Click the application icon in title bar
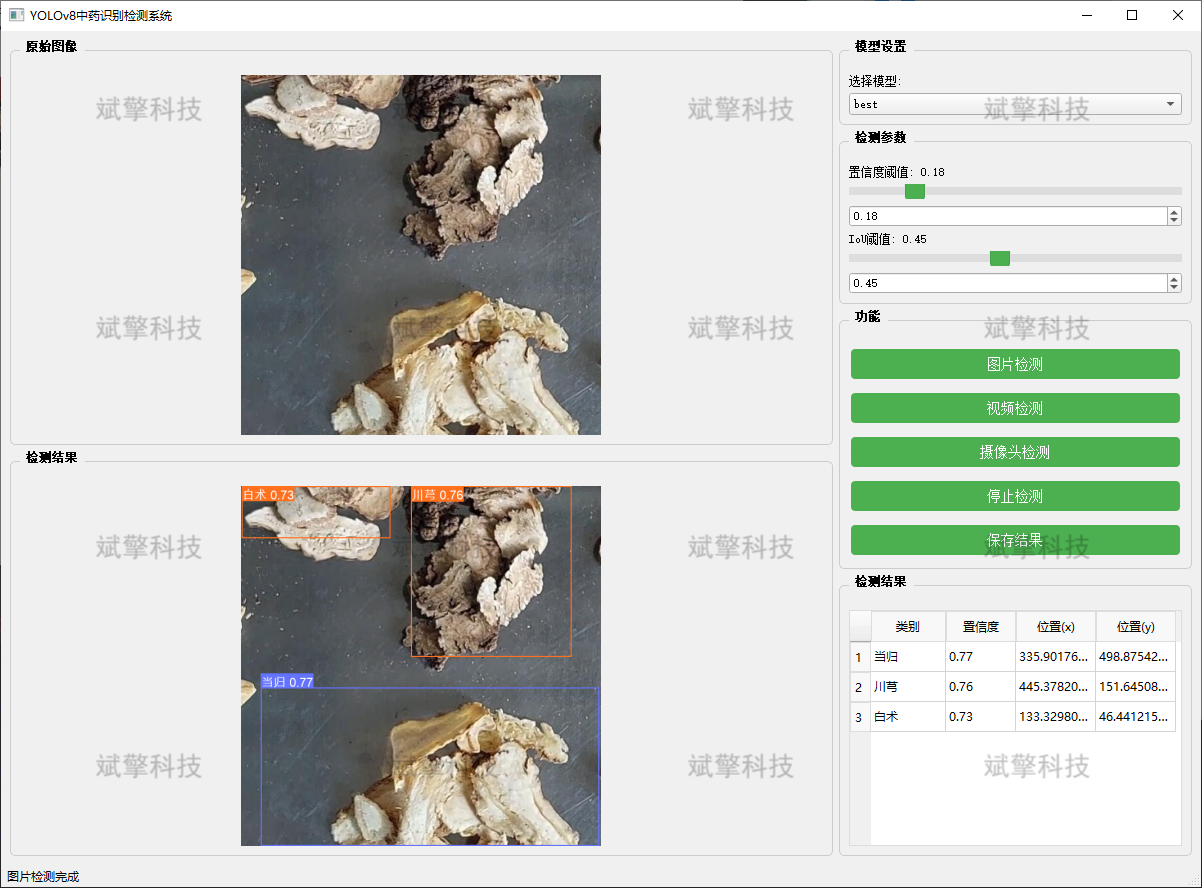The height and width of the screenshot is (888, 1202). (x=16, y=15)
